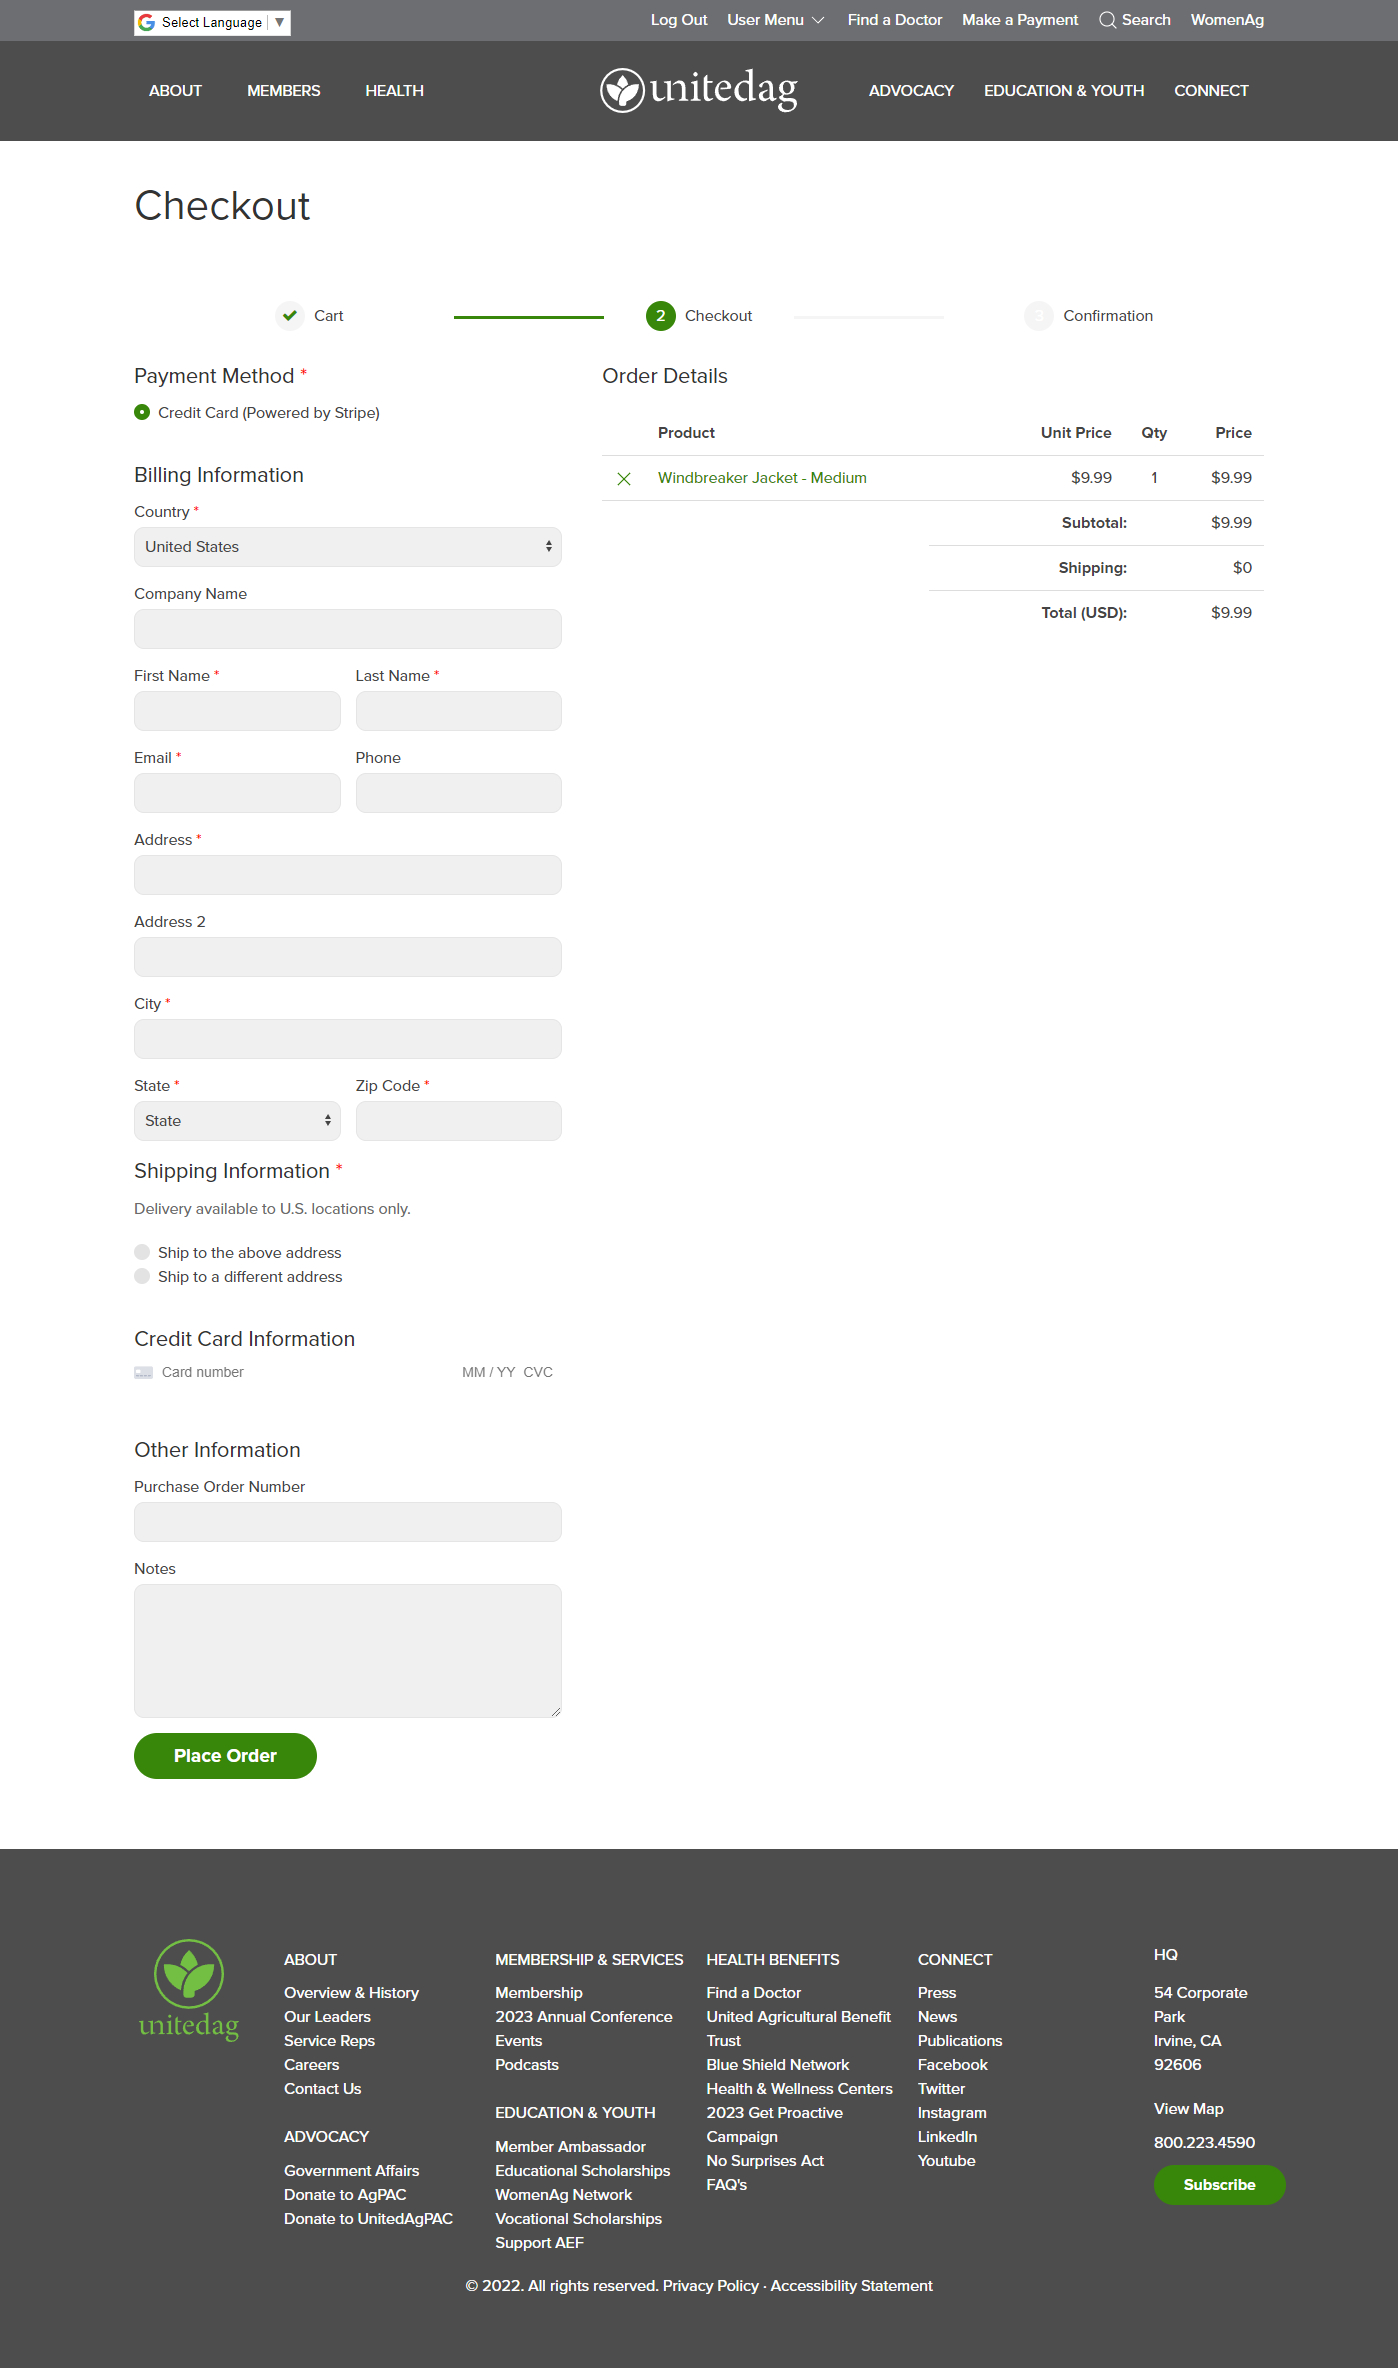The height and width of the screenshot is (2368, 1398).
Task: Click the credit card icon in card field
Action: [144, 1373]
